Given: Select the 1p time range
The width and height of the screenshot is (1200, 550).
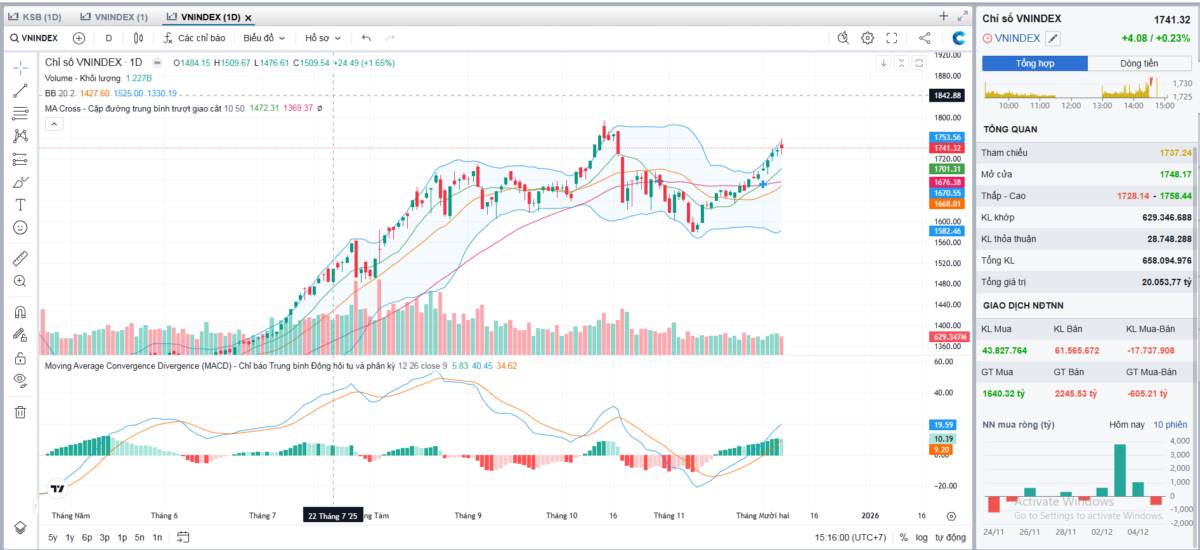Looking at the screenshot, I should pos(122,537).
